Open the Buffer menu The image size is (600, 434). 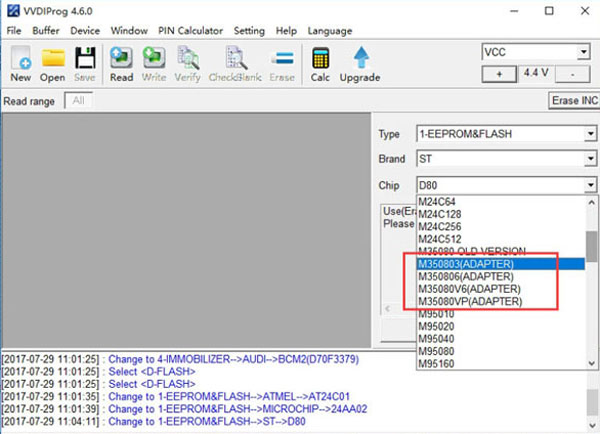(46, 31)
